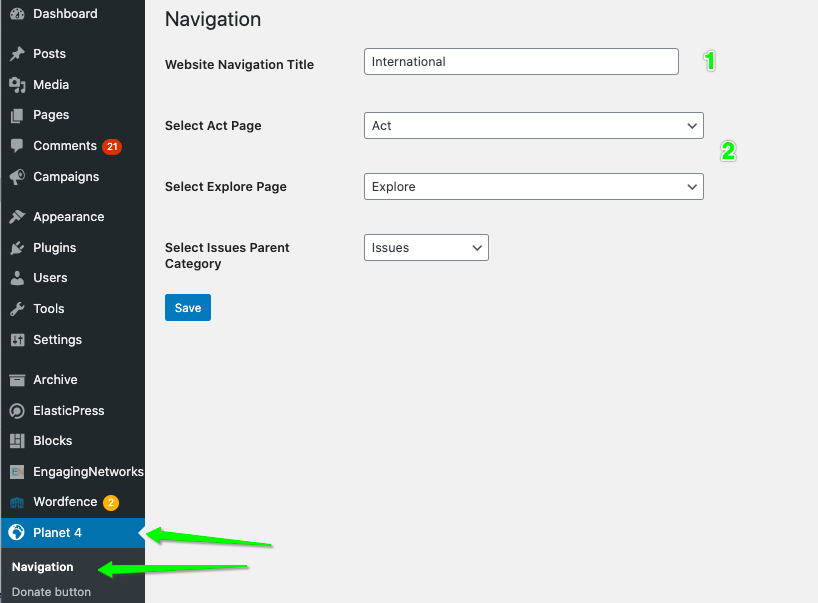Click the Select Act Page label
Image resolution: width=818 pixels, height=603 pixels.
tap(213, 126)
